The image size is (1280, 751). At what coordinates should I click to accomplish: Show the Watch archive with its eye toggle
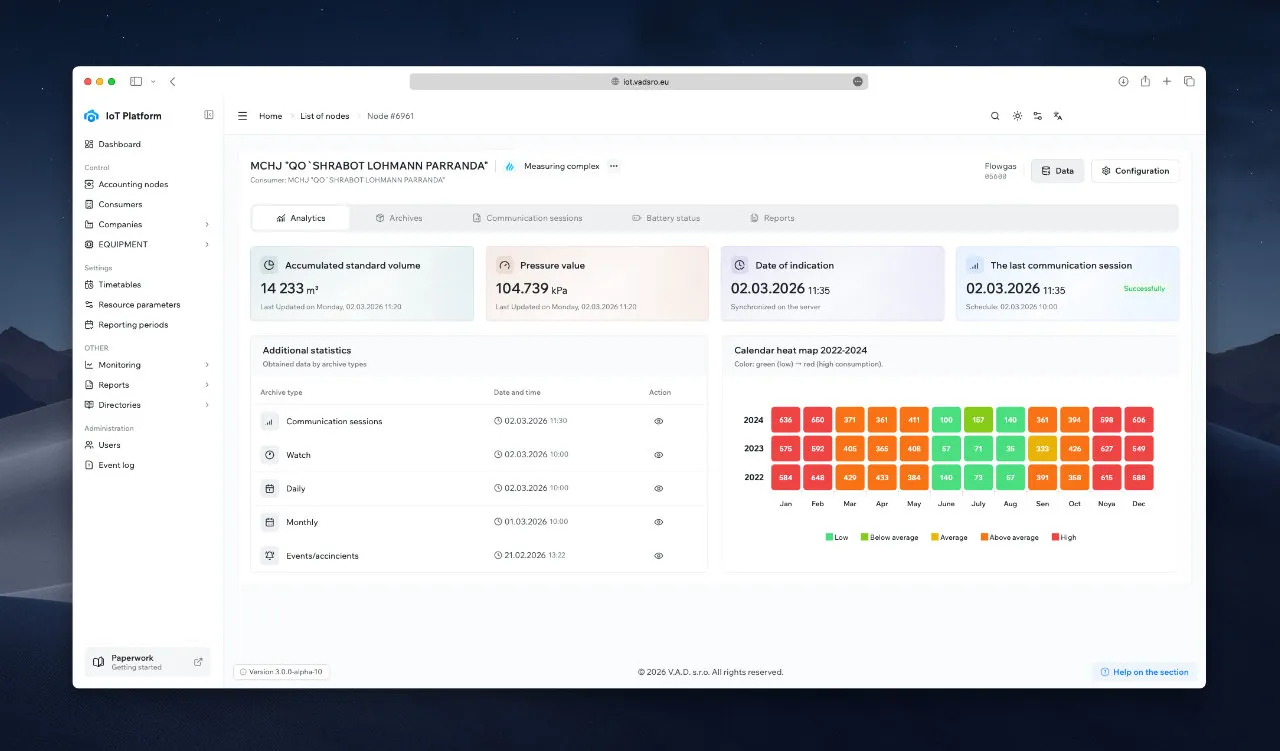pyautogui.click(x=658, y=454)
